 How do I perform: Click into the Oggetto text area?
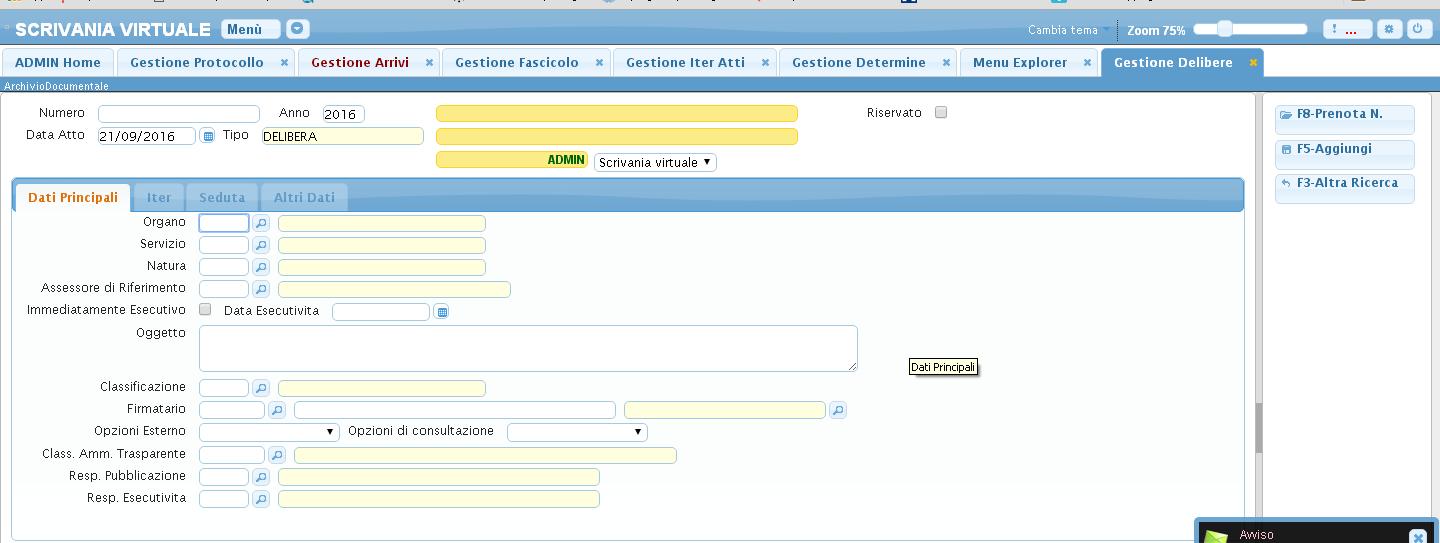click(527, 348)
